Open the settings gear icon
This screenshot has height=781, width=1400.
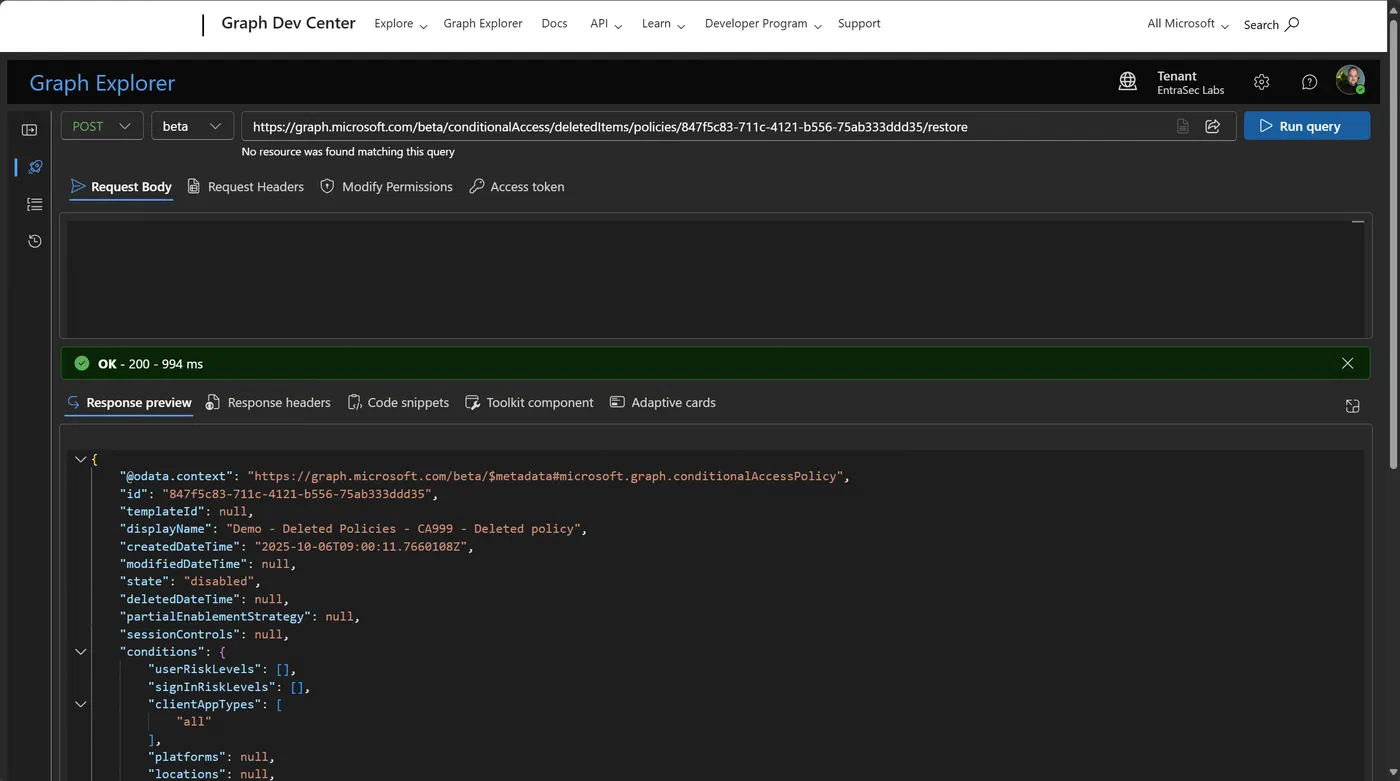[x=1262, y=82]
